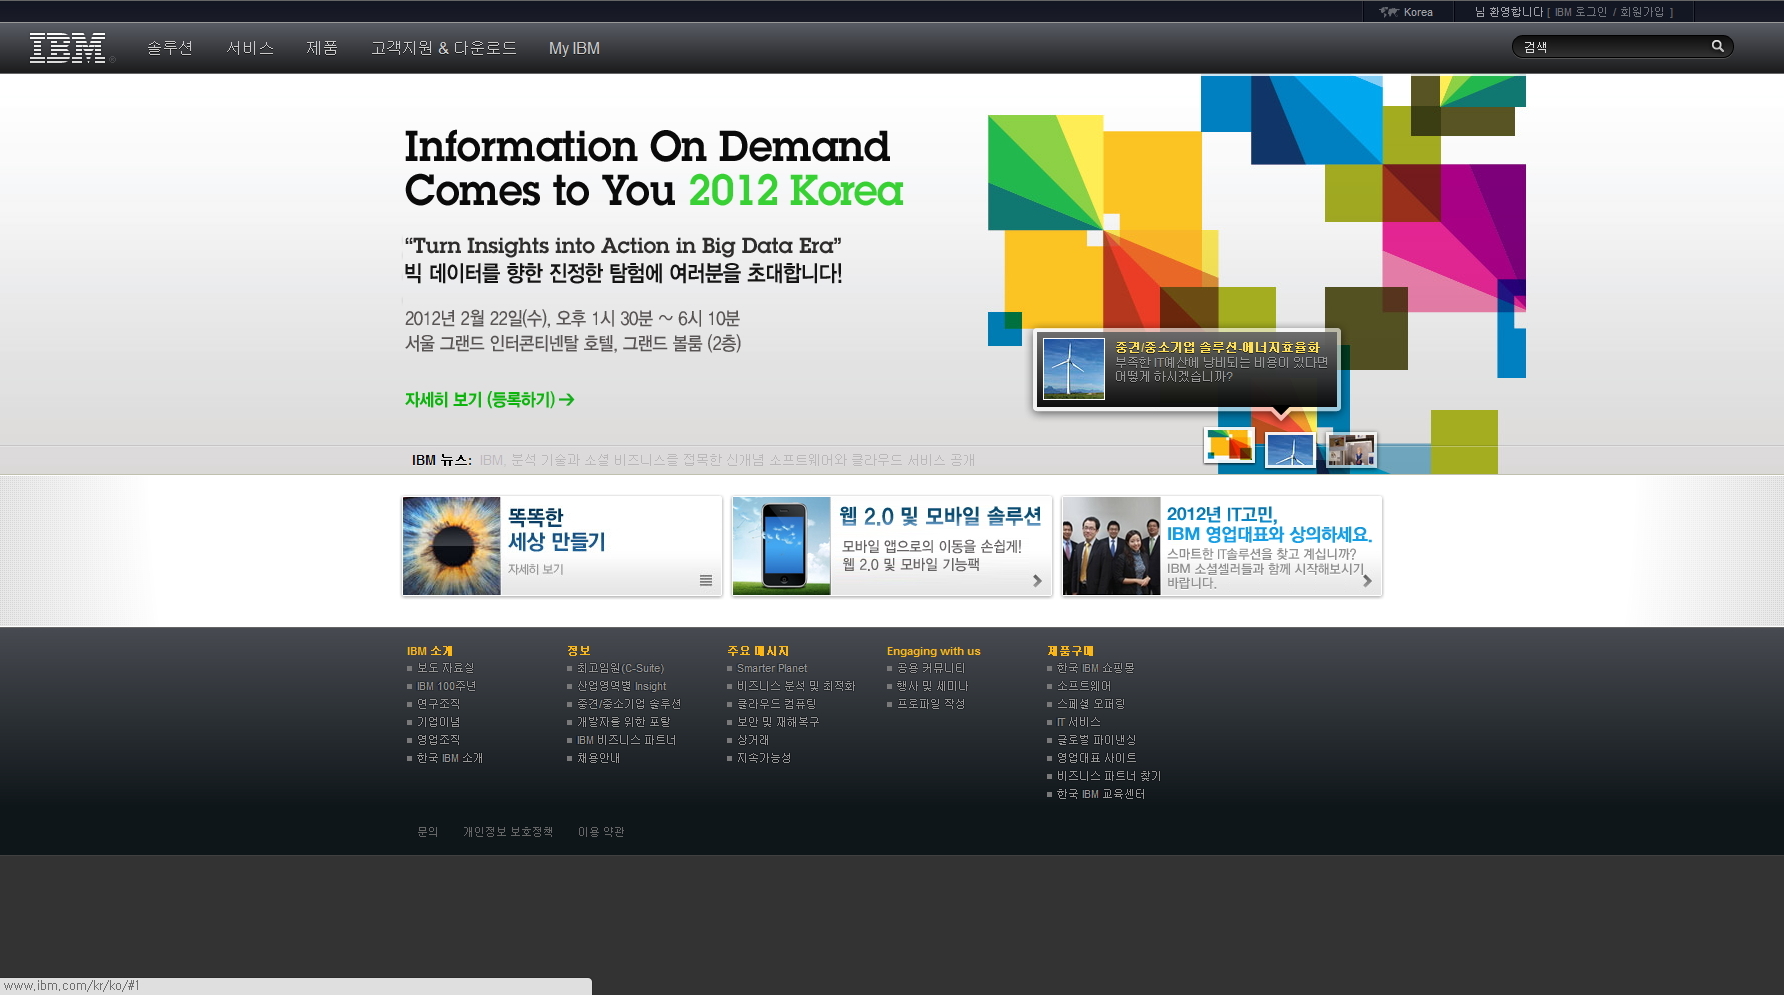Click 문의 at the page bottom
The height and width of the screenshot is (995, 1784).
[428, 832]
